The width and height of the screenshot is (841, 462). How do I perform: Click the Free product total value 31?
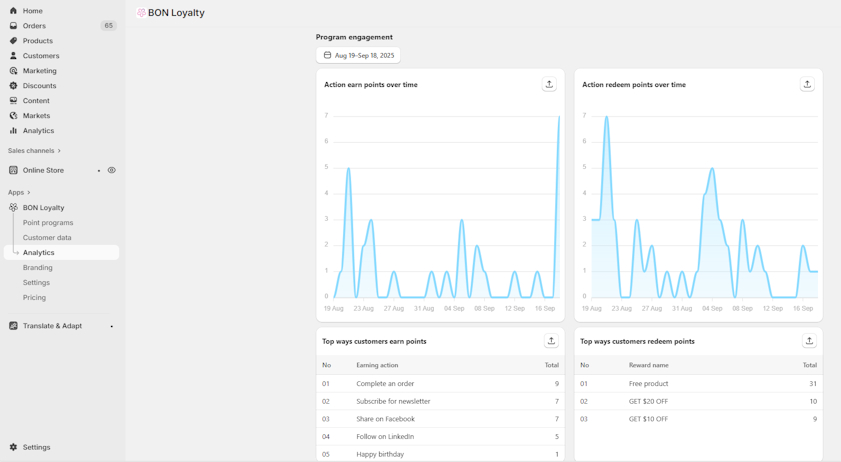(x=813, y=384)
